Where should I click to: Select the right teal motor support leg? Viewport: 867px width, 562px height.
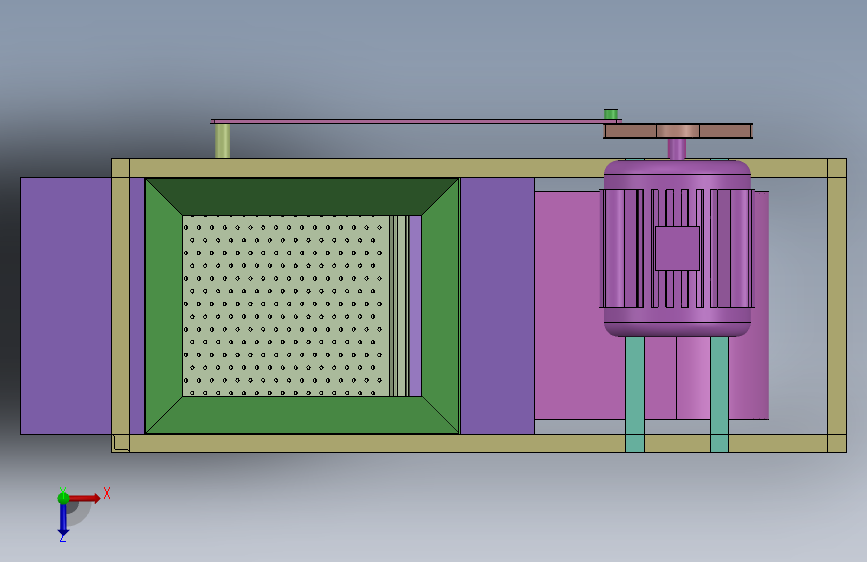click(x=719, y=394)
